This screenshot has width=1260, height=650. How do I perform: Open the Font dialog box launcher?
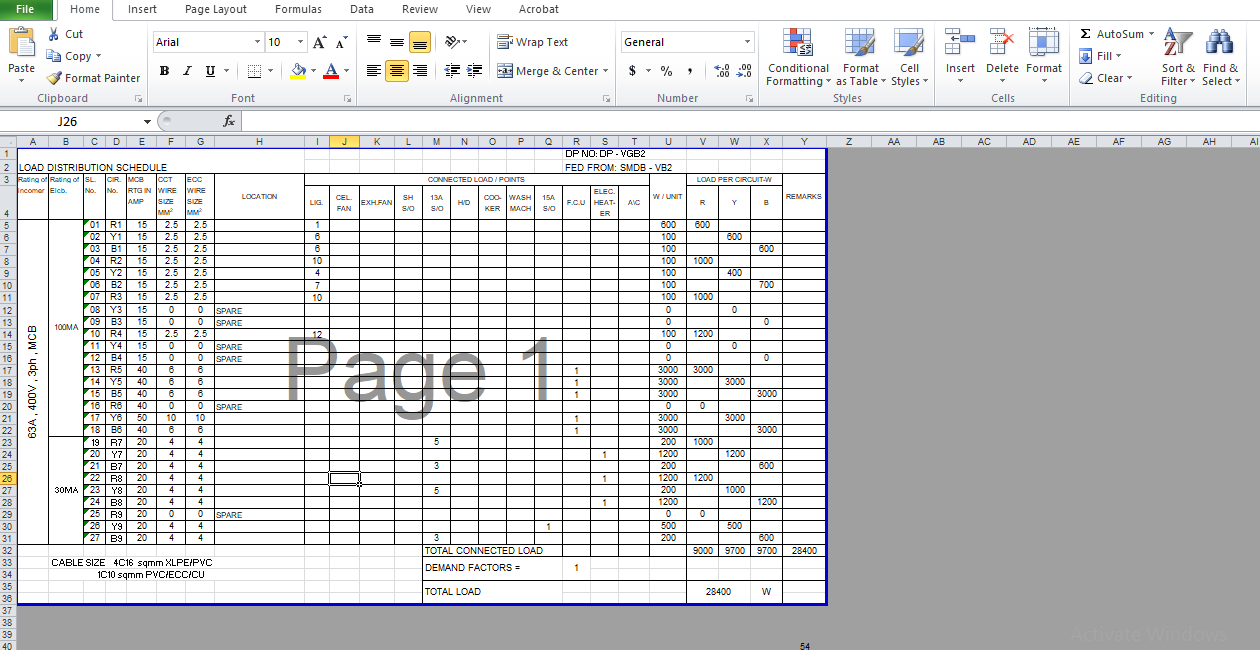[x=347, y=98]
